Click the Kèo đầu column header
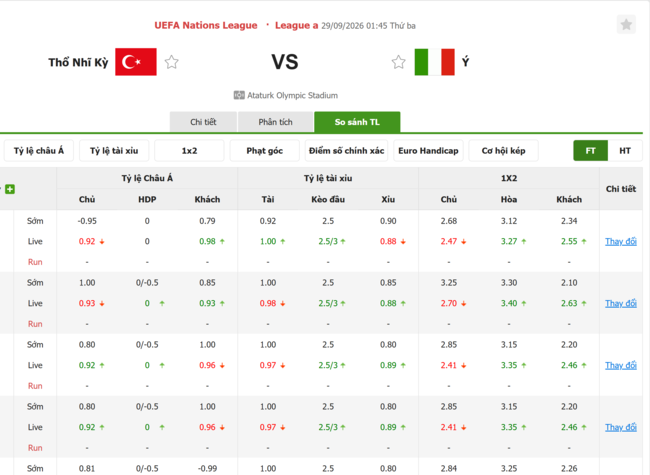This screenshot has height=475, width=650. (328, 199)
